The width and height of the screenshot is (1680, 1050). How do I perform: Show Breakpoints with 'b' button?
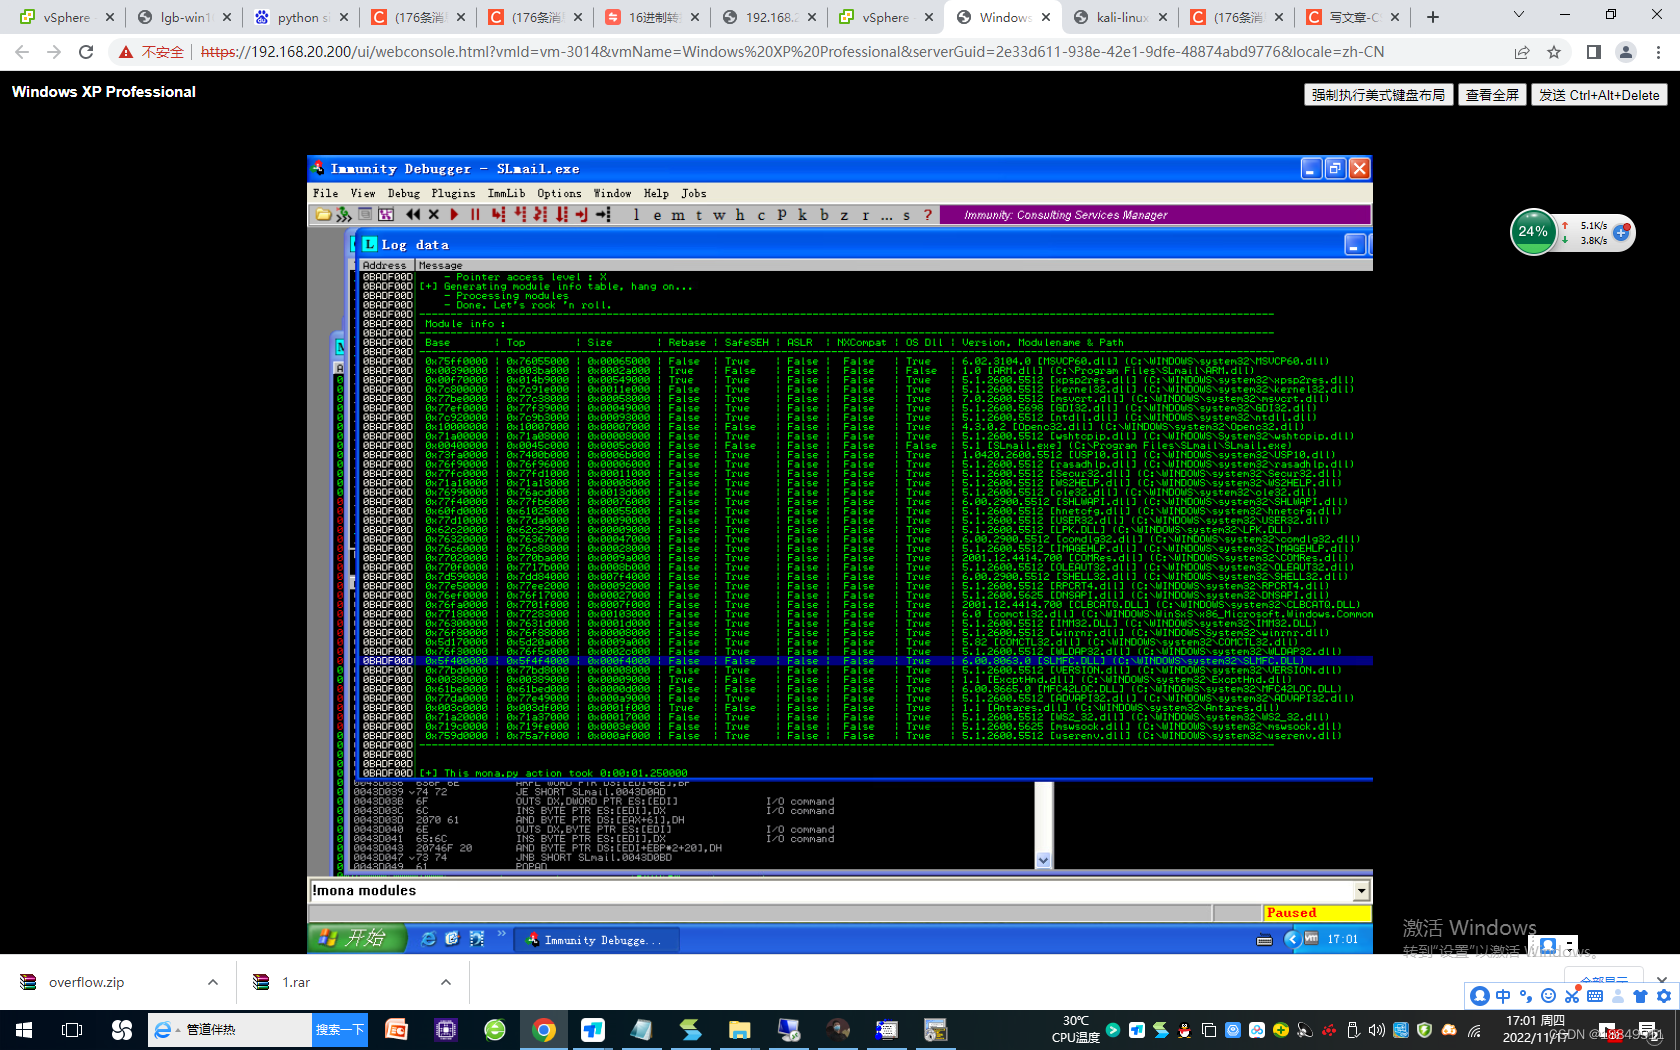tap(824, 214)
